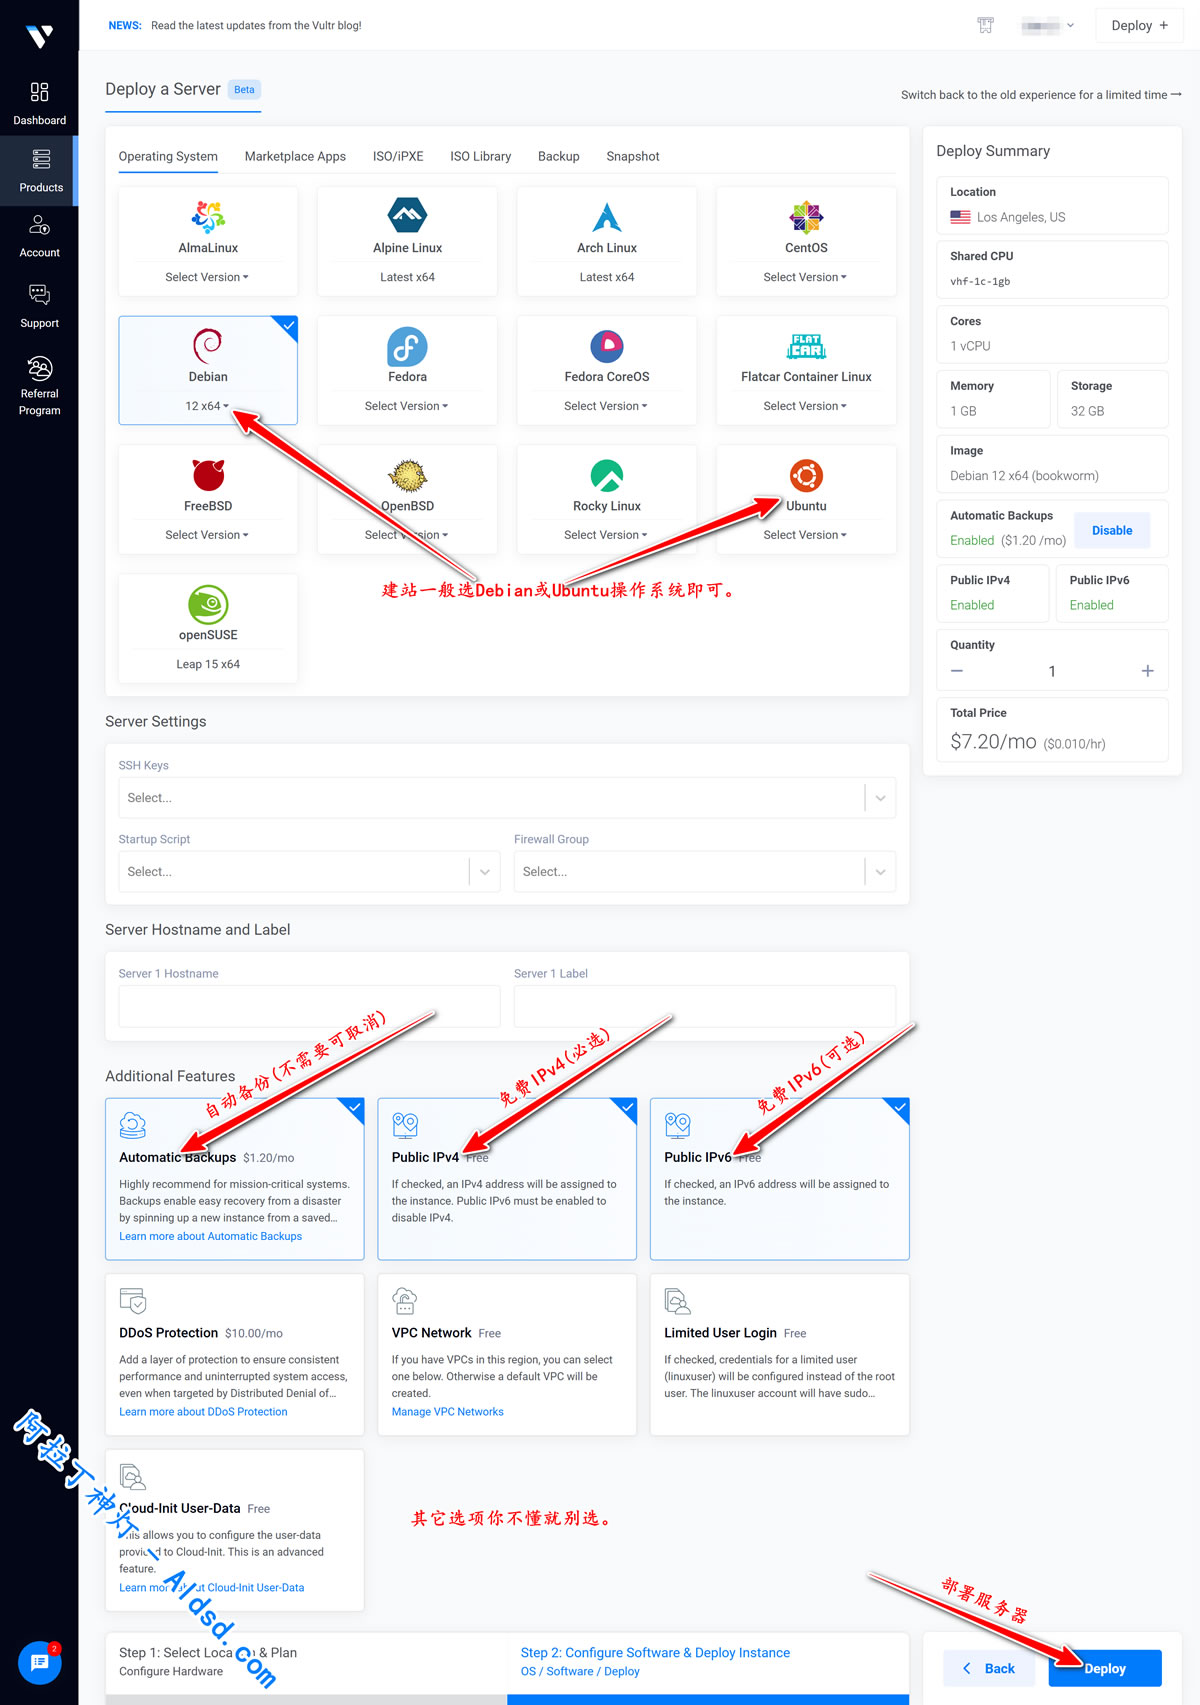This screenshot has width=1200, height=1705.
Task: Enable Cloud-Init User-Data feature card
Action: pos(234,1530)
